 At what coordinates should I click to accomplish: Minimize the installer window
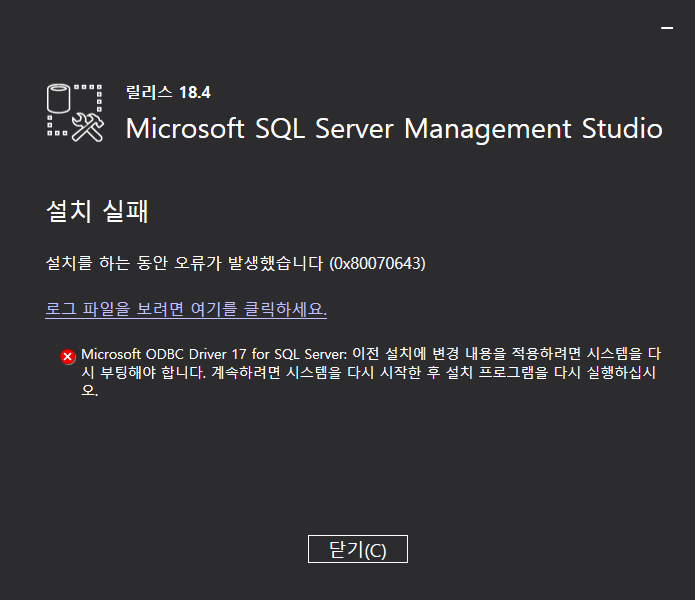pyautogui.click(x=667, y=28)
